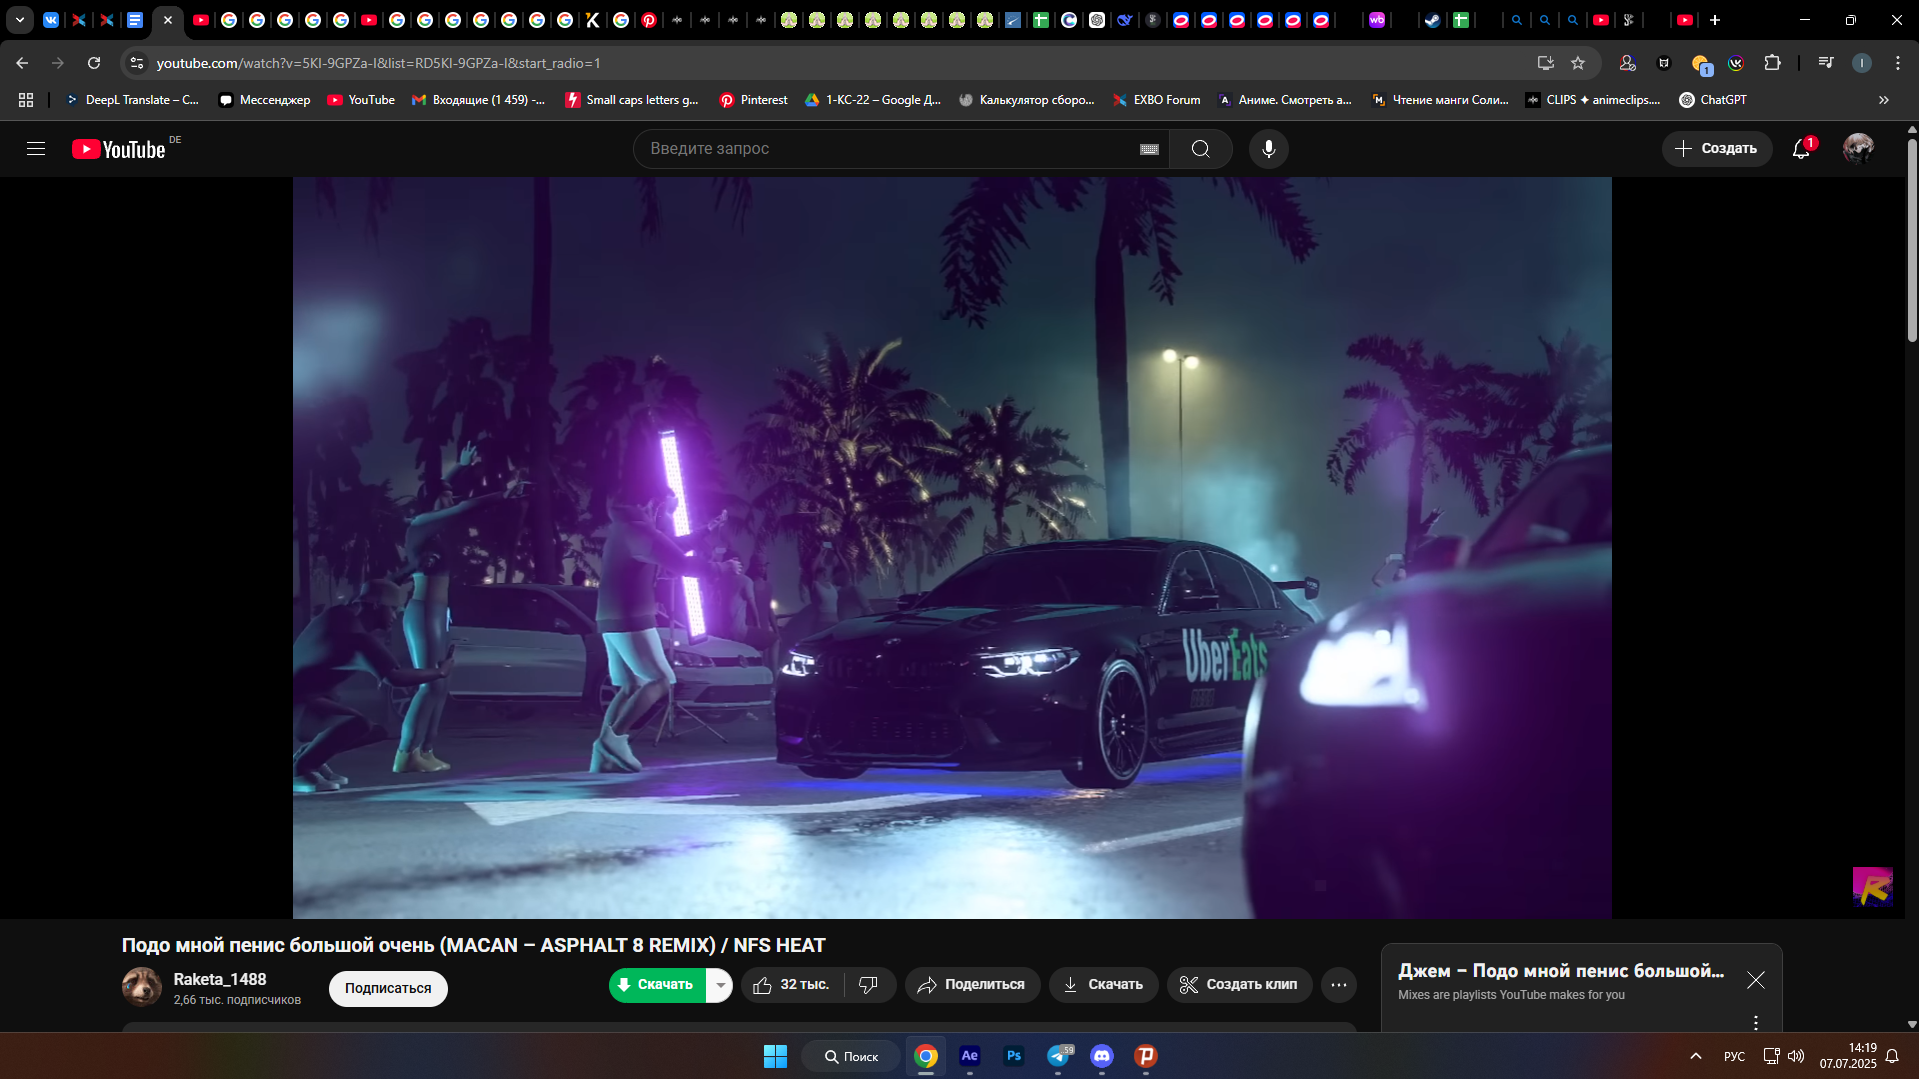Screen dimensions: 1919x1079
Task: Expand the green Скачать dropdown arrow
Action: [x=720, y=985]
